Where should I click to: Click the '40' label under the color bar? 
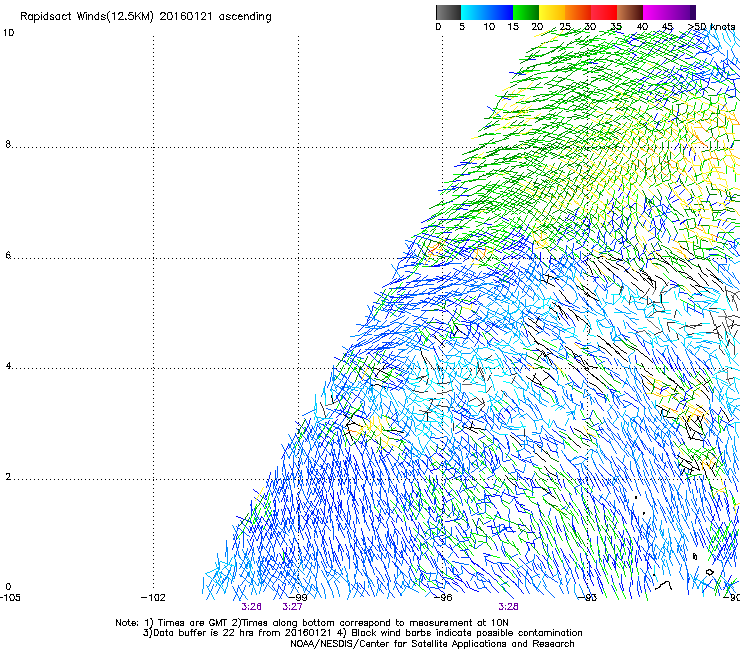[642, 27]
